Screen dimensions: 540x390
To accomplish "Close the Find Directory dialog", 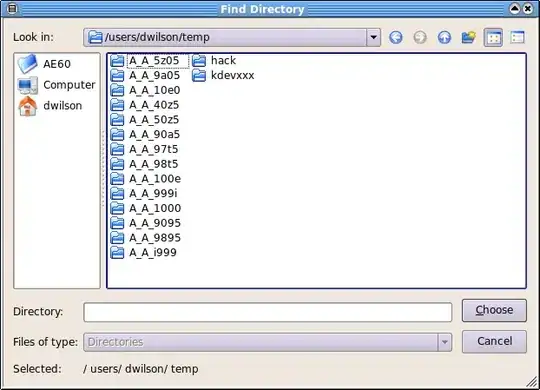I will coord(528,9).
